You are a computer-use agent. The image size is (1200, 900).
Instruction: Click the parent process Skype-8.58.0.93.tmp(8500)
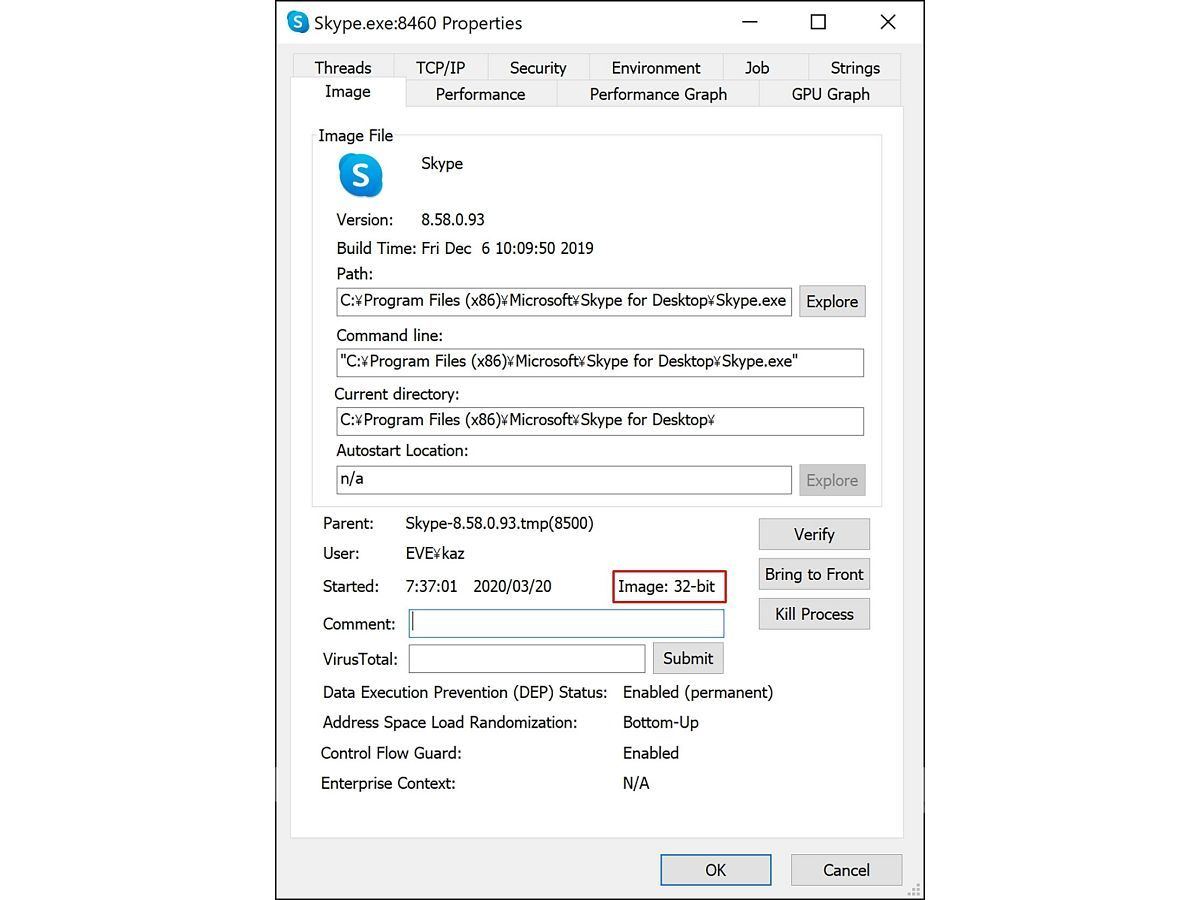[x=499, y=523]
